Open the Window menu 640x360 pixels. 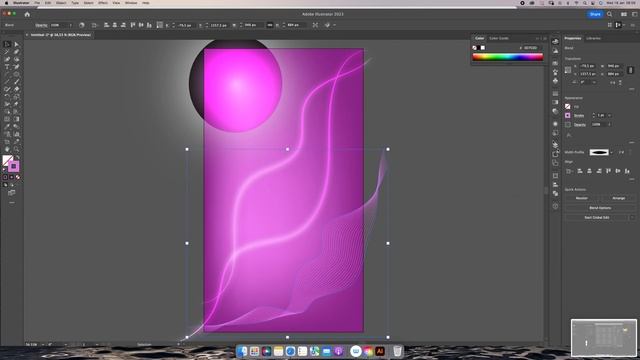point(131,3)
